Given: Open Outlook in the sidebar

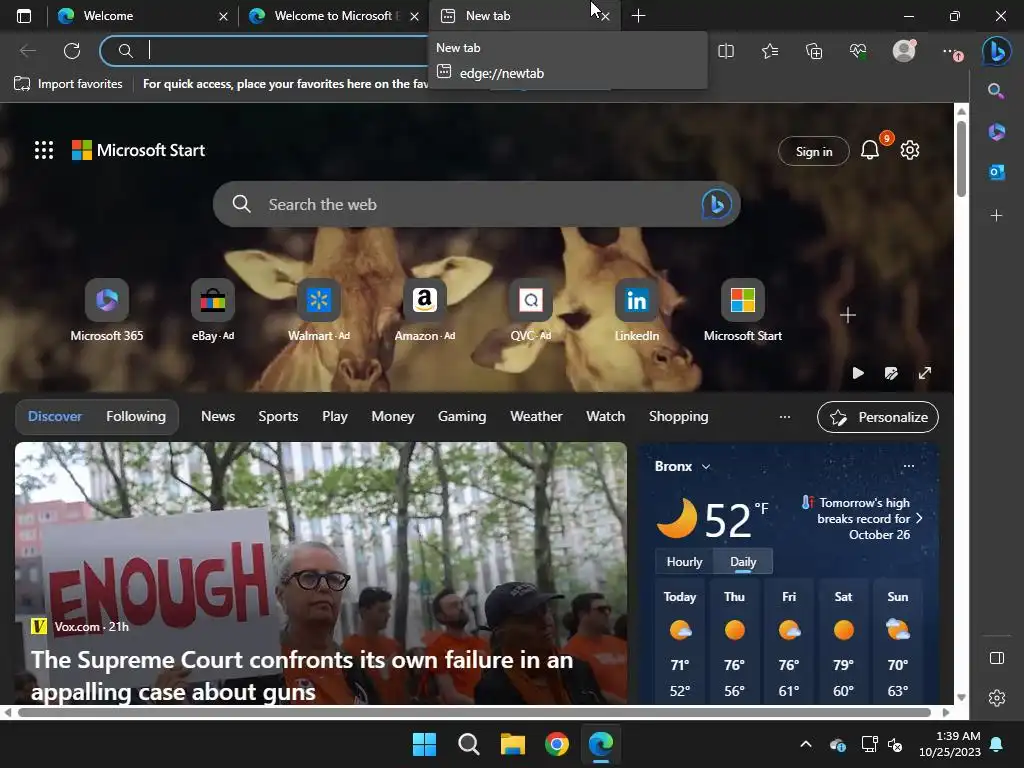Looking at the screenshot, I should (997, 172).
